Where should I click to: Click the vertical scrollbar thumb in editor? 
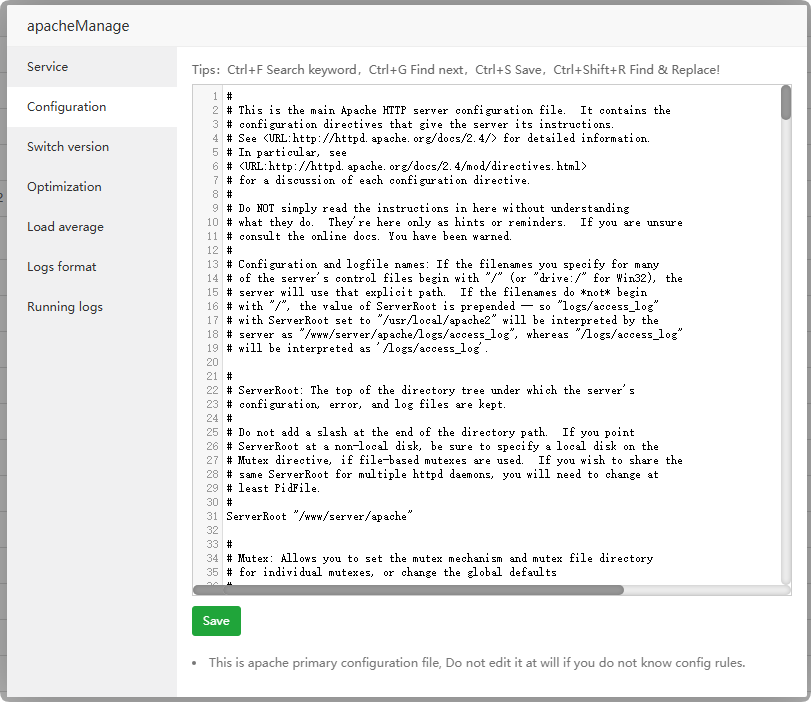(786, 102)
